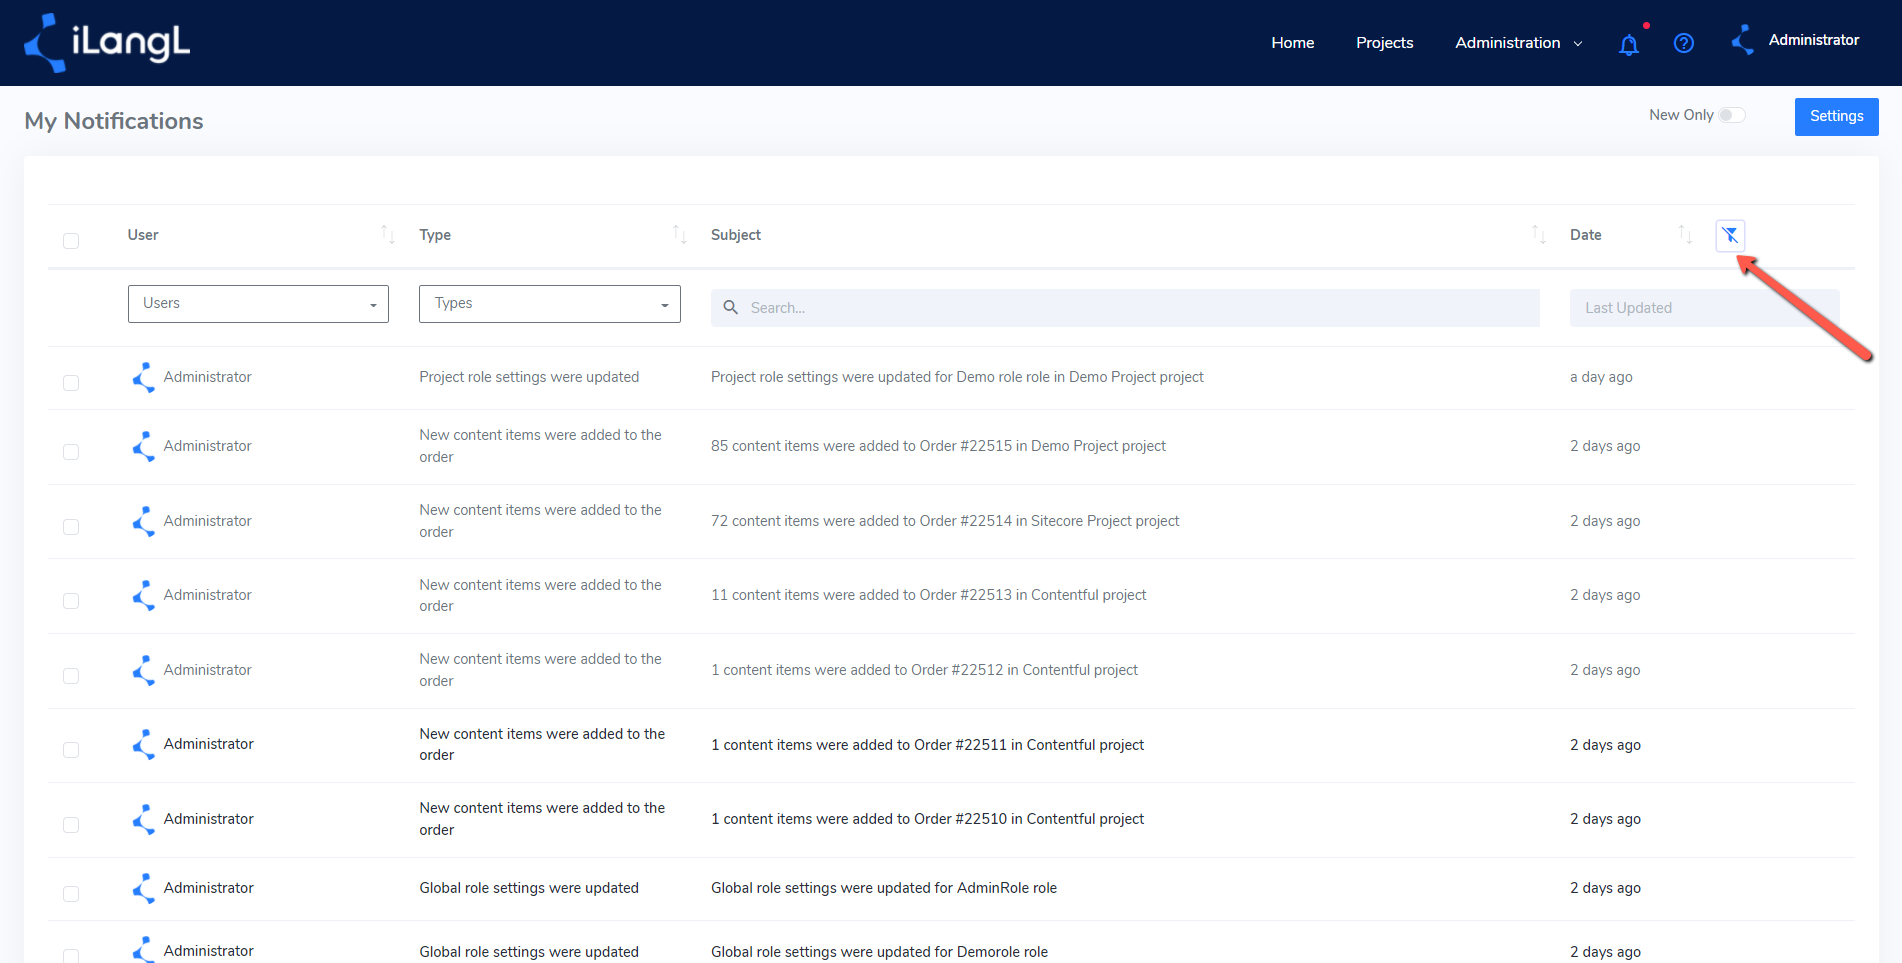
Task: Open the notifications bell icon
Action: (1629, 44)
